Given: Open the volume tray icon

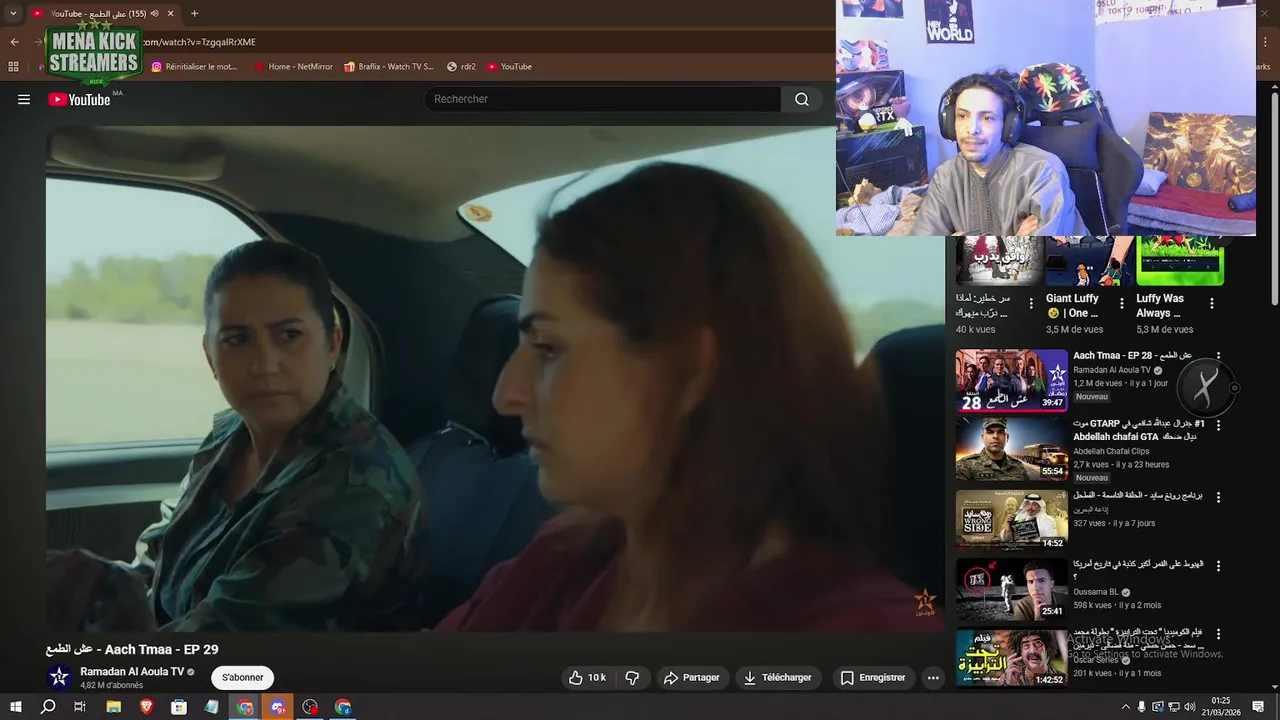Looking at the screenshot, I should 1190,707.
